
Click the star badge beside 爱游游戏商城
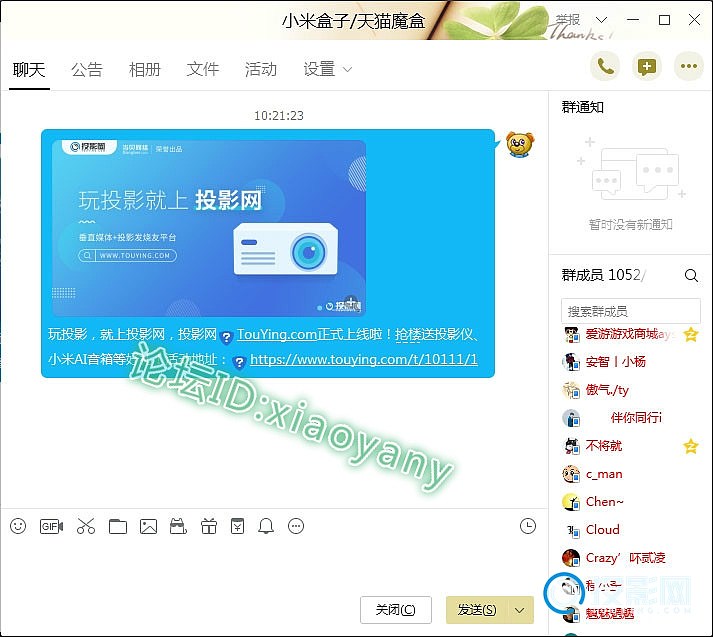click(691, 335)
